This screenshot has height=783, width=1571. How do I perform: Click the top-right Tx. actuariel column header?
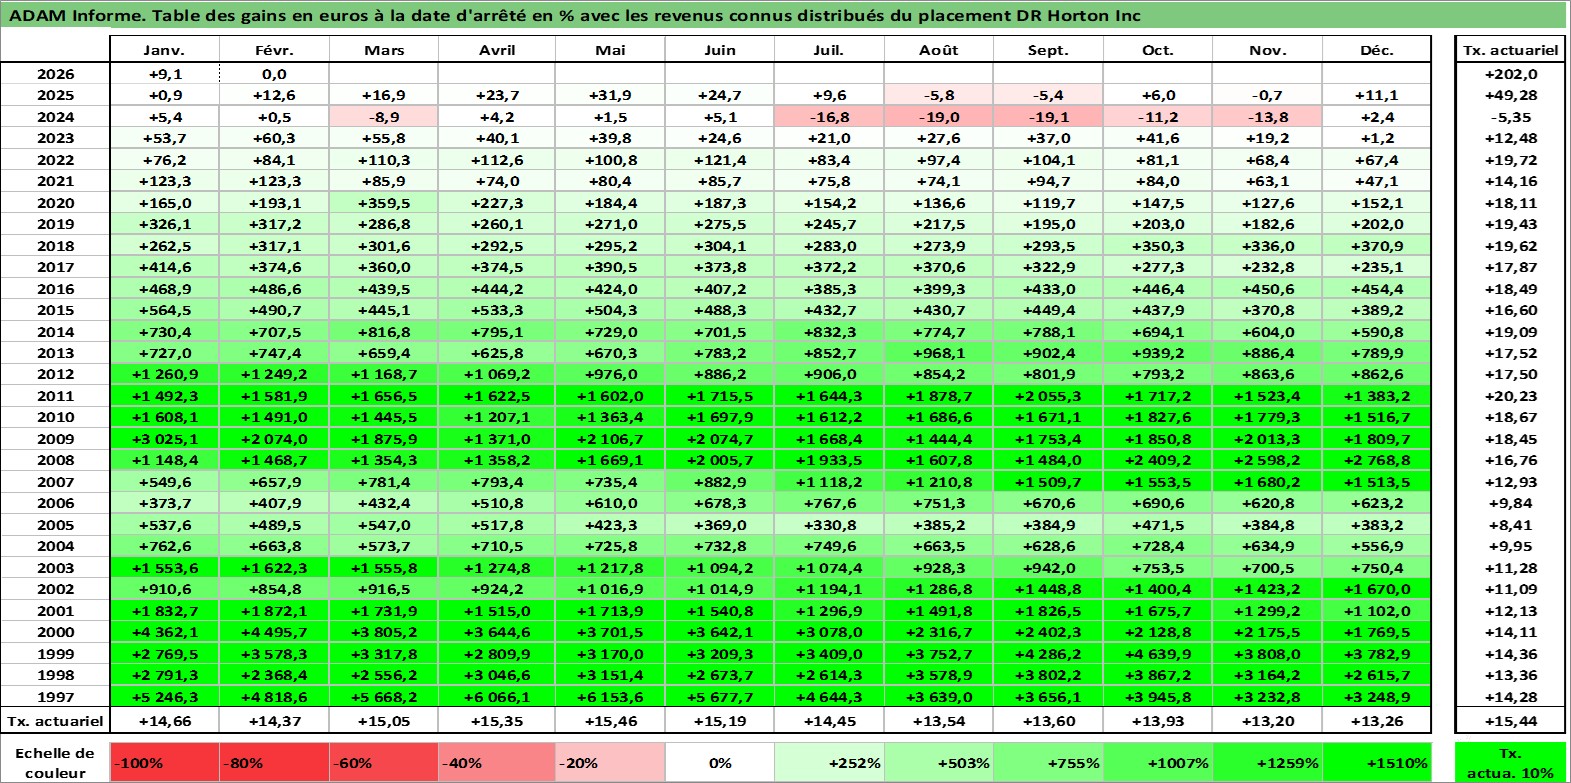1510,50
